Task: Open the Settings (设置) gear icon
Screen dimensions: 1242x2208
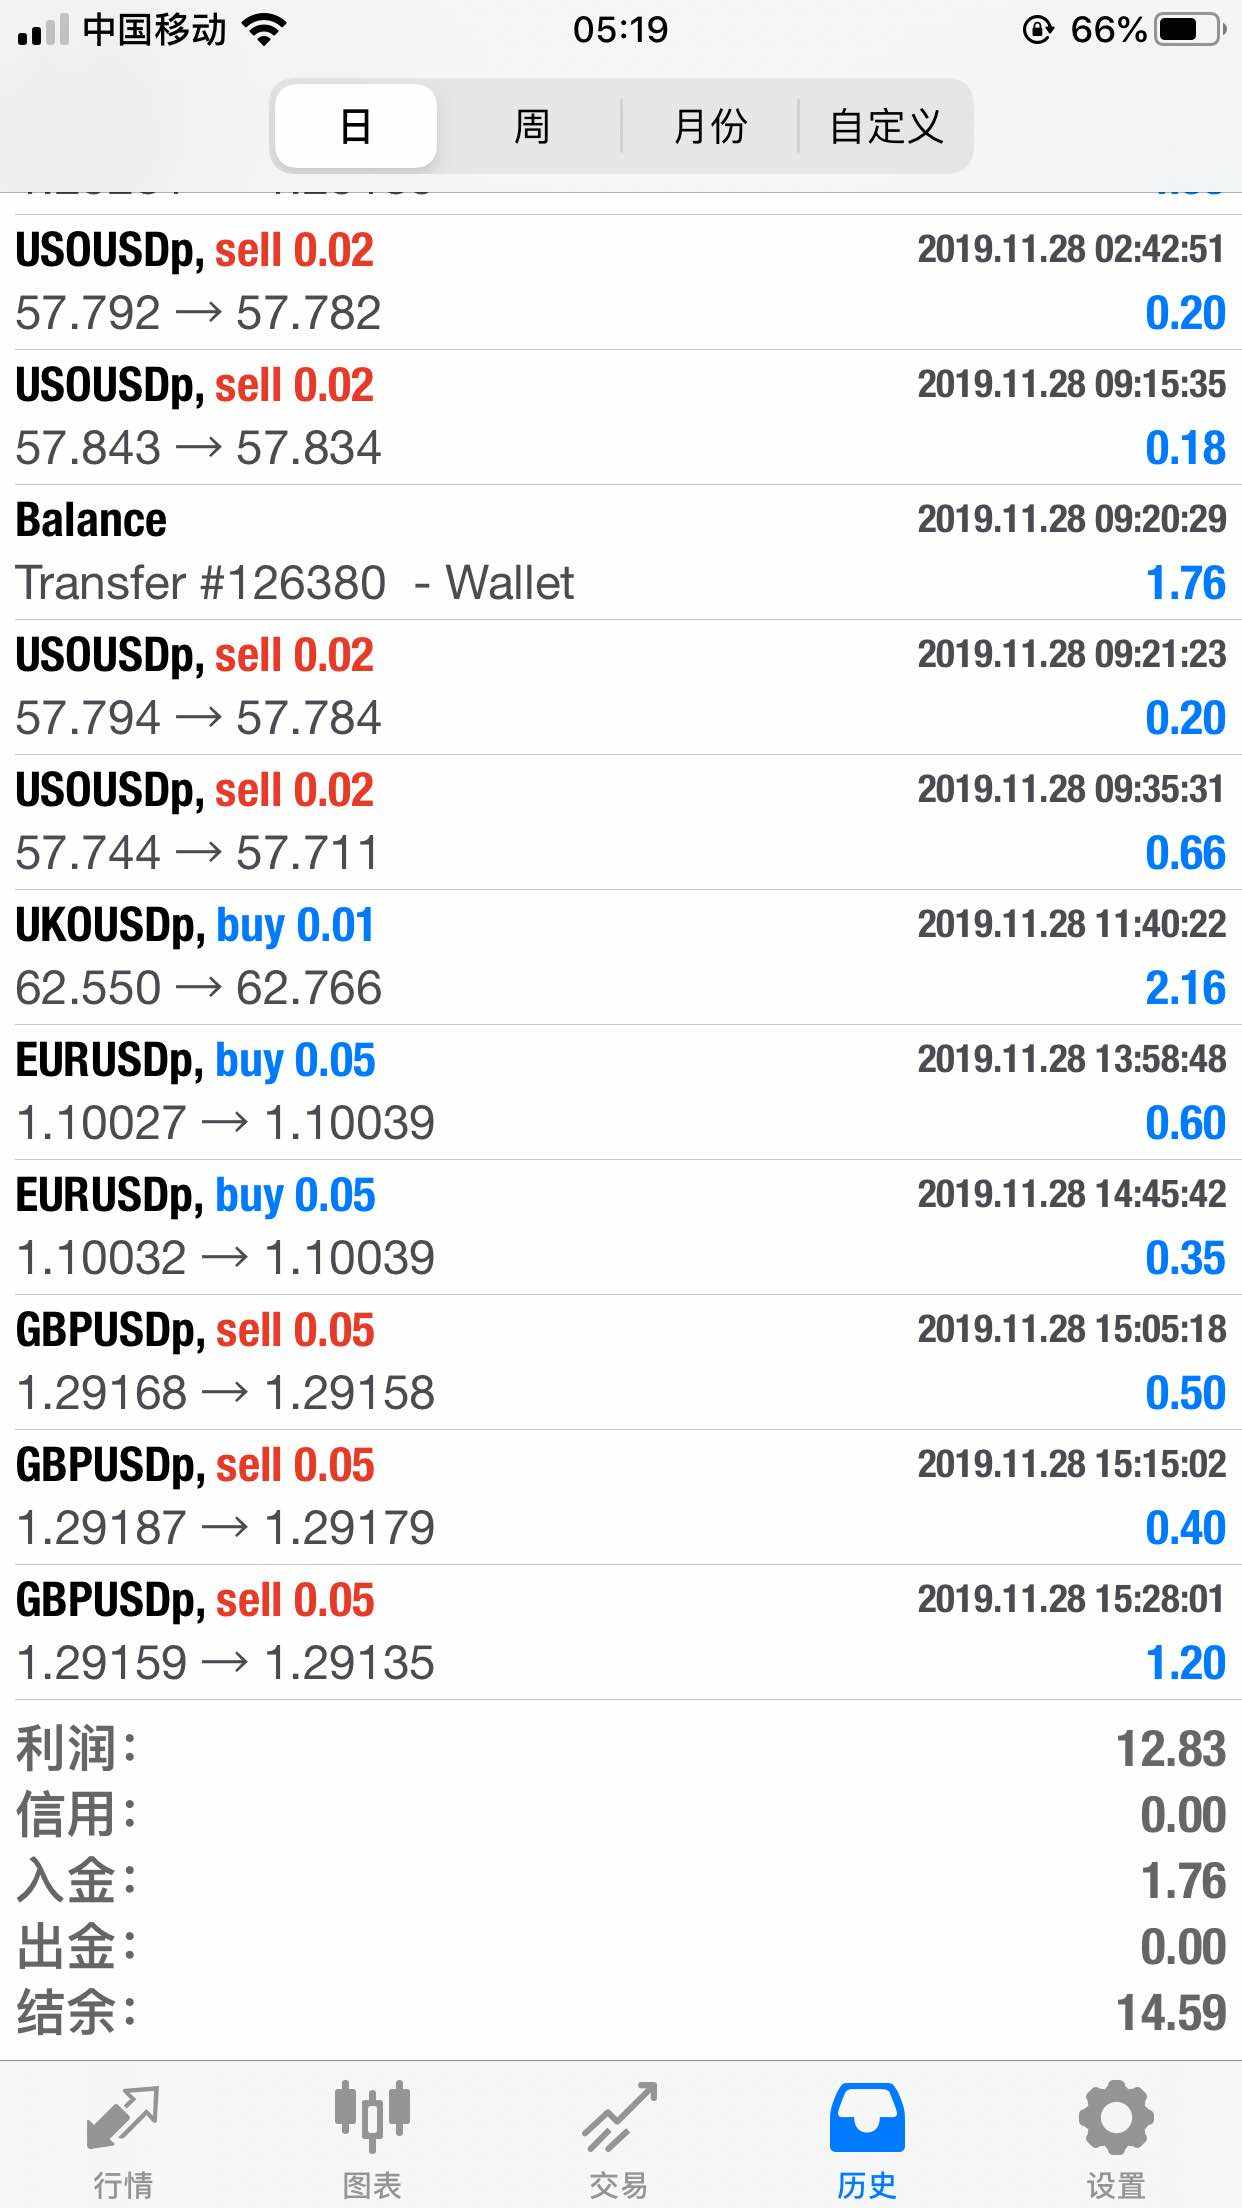Action: [1115, 2116]
